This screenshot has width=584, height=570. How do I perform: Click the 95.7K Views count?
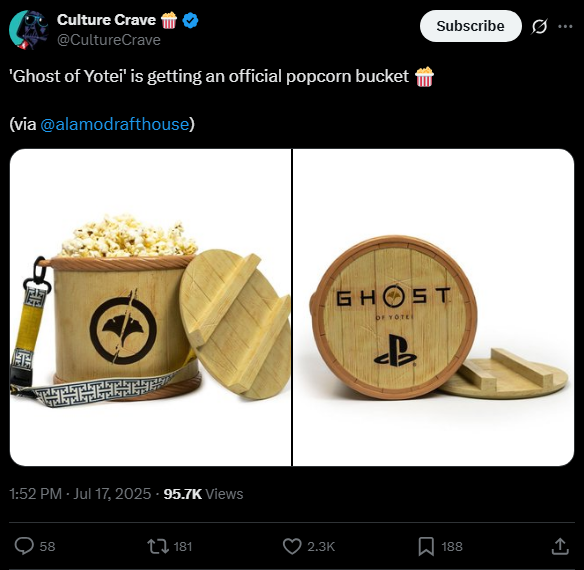(203, 494)
